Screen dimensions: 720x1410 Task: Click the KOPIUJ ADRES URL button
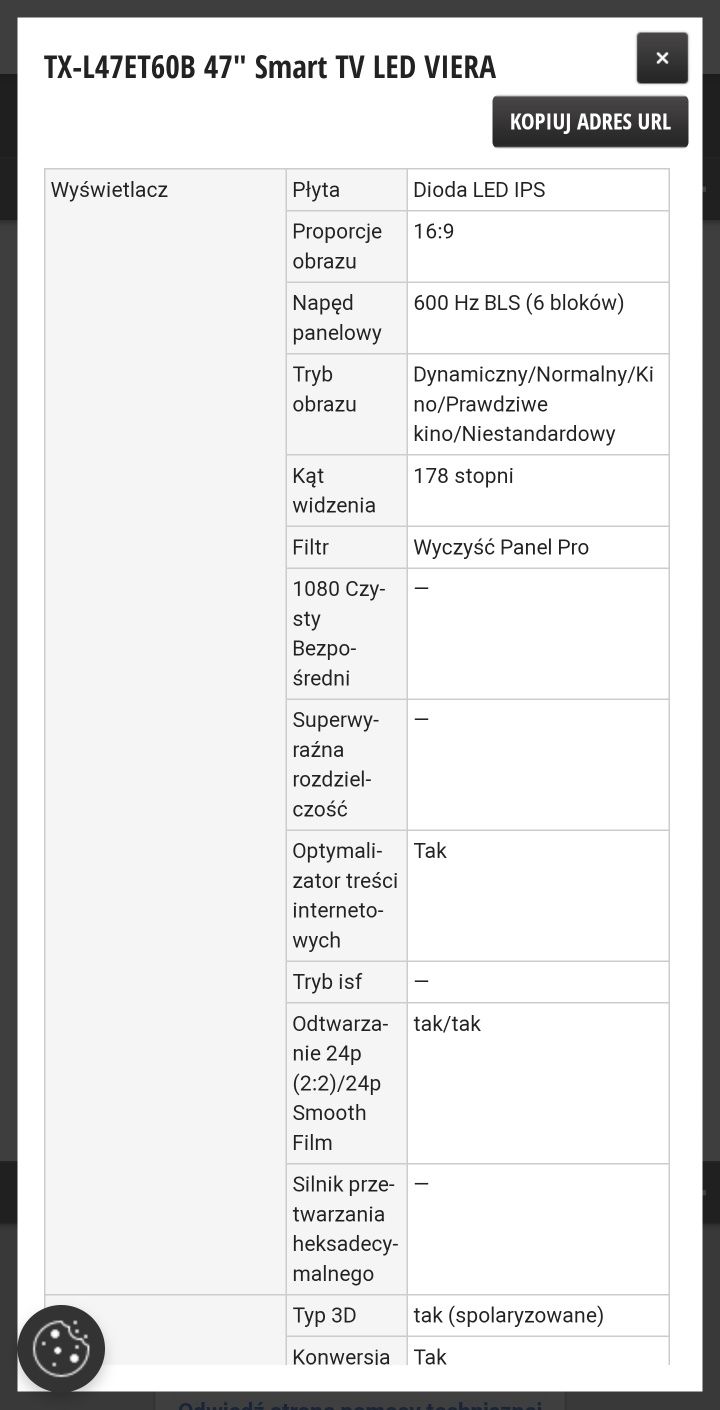pyautogui.click(x=590, y=122)
